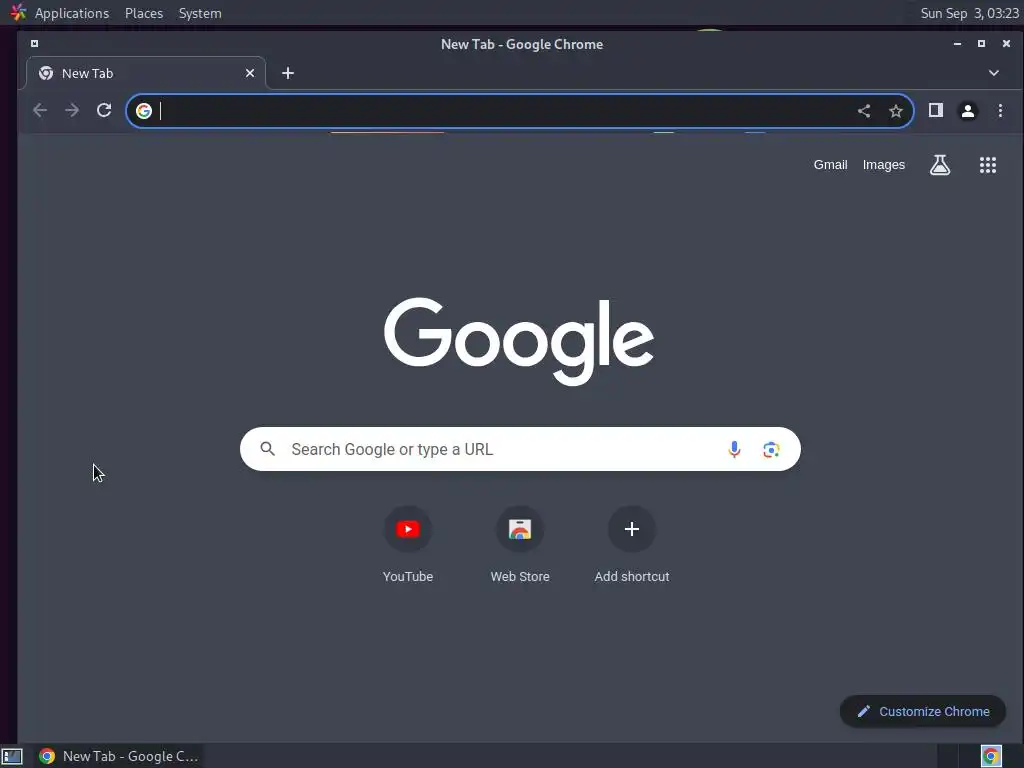Expand the tab search dropdown chevron
The height and width of the screenshot is (768, 1024).
(993, 73)
